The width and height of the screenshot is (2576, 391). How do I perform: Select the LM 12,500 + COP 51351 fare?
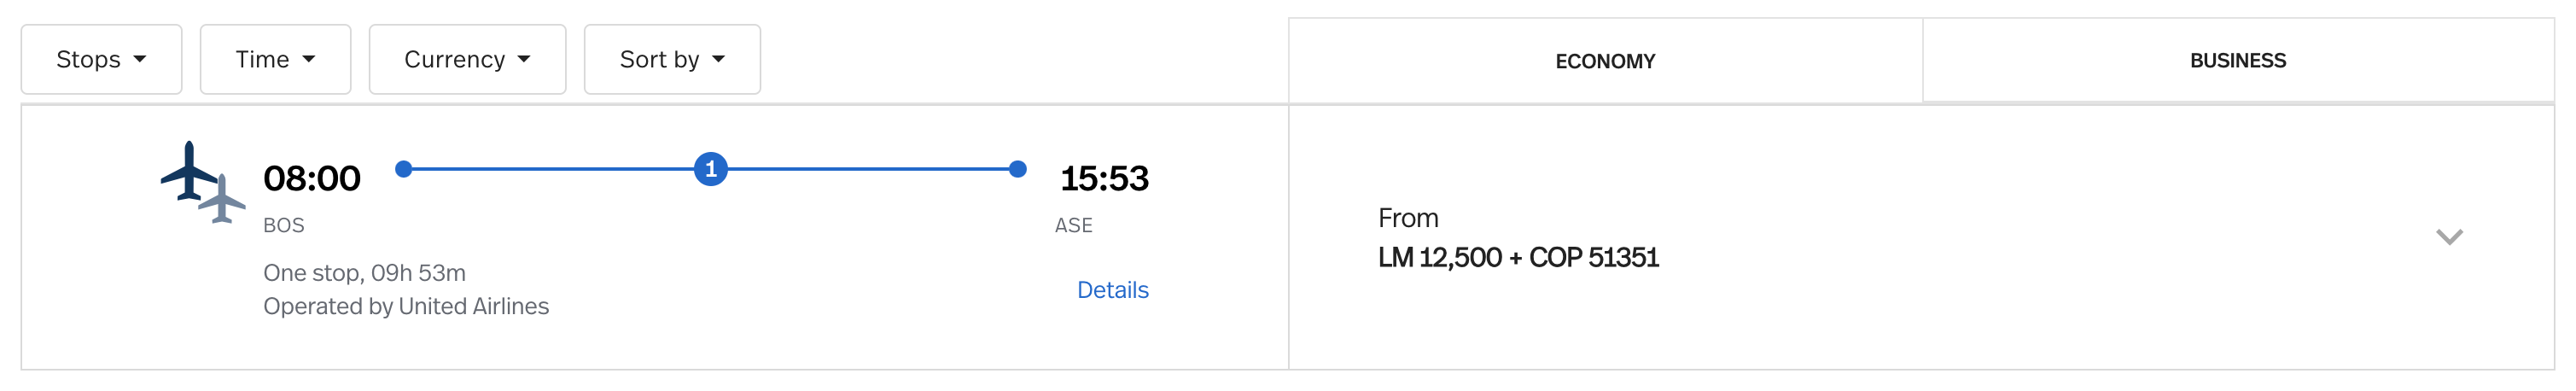tap(1517, 258)
